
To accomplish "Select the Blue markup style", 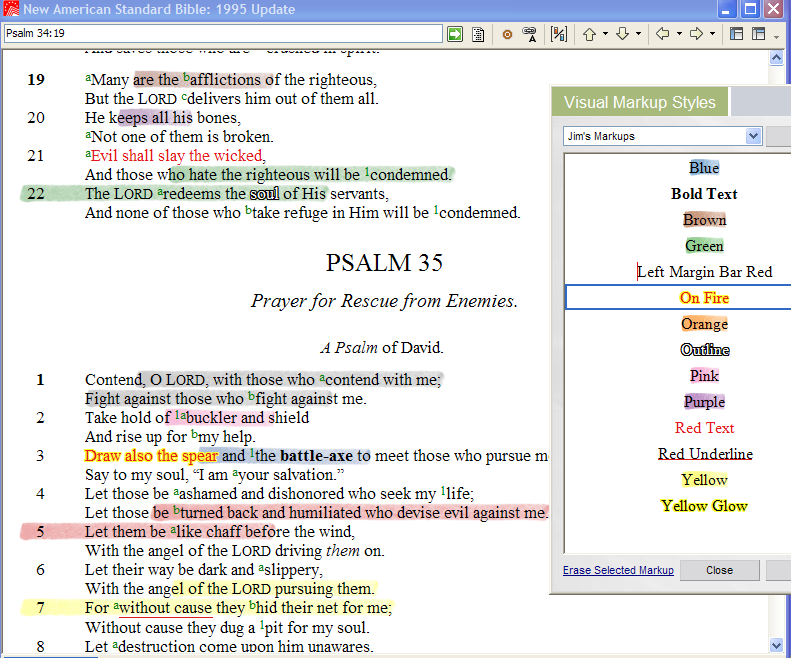I will [704, 168].
